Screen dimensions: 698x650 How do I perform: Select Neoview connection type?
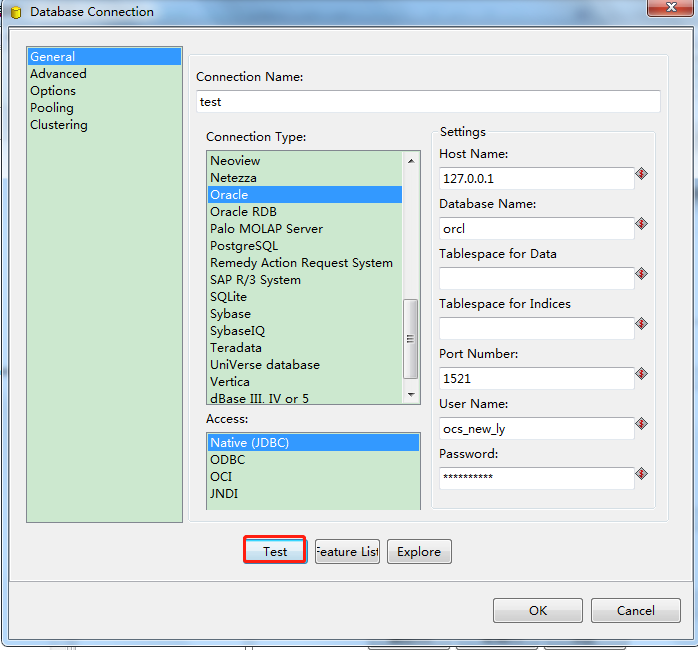(x=305, y=160)
